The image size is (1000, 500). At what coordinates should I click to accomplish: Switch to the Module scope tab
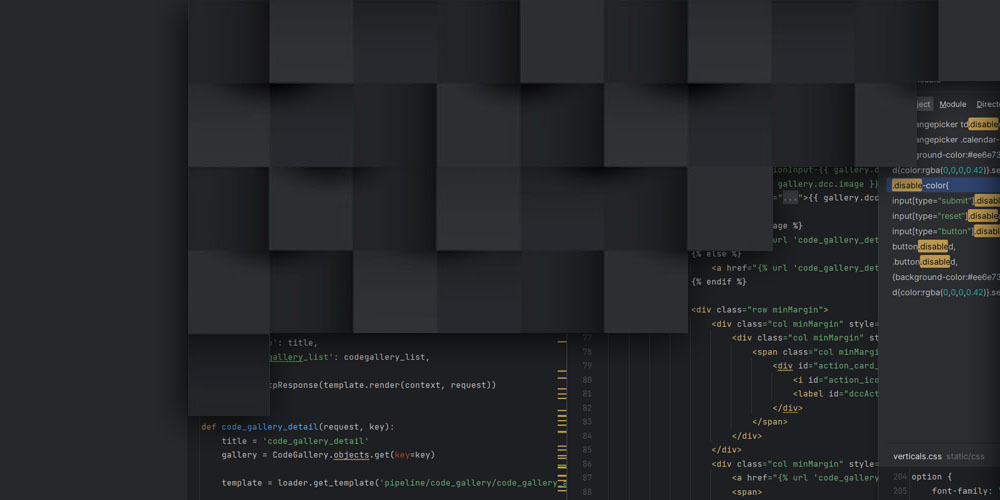952,104
